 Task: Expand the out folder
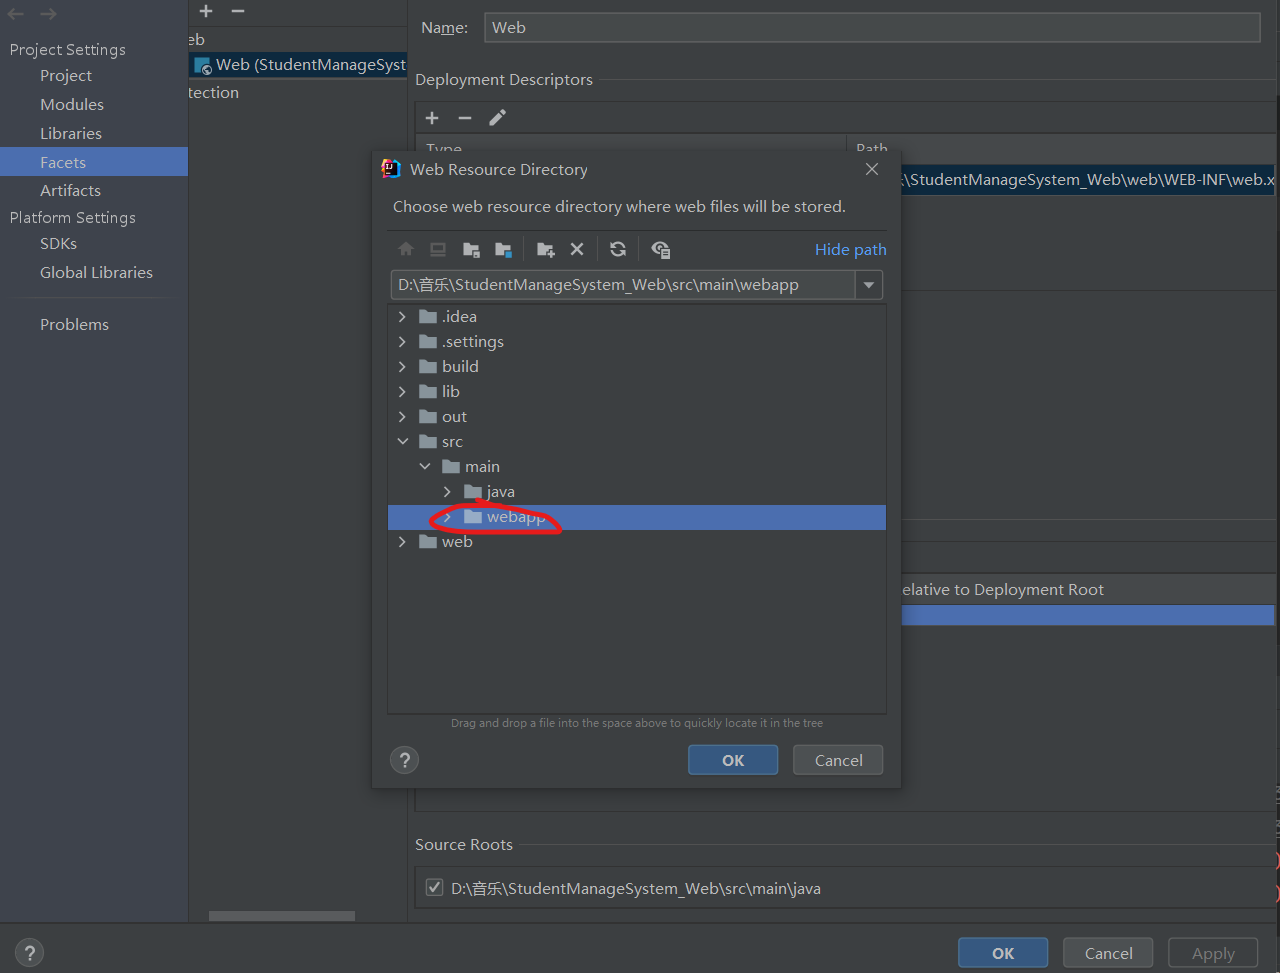pos(402,417)
